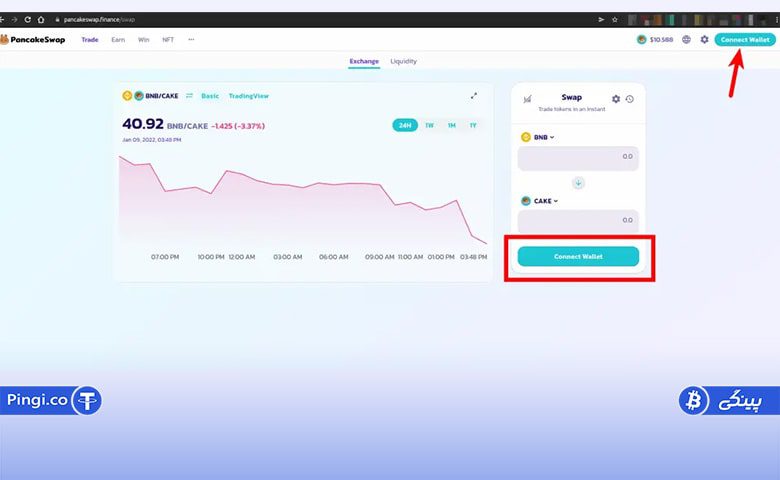
Task: Open recent transactions history icon
Action: (630, 99)
